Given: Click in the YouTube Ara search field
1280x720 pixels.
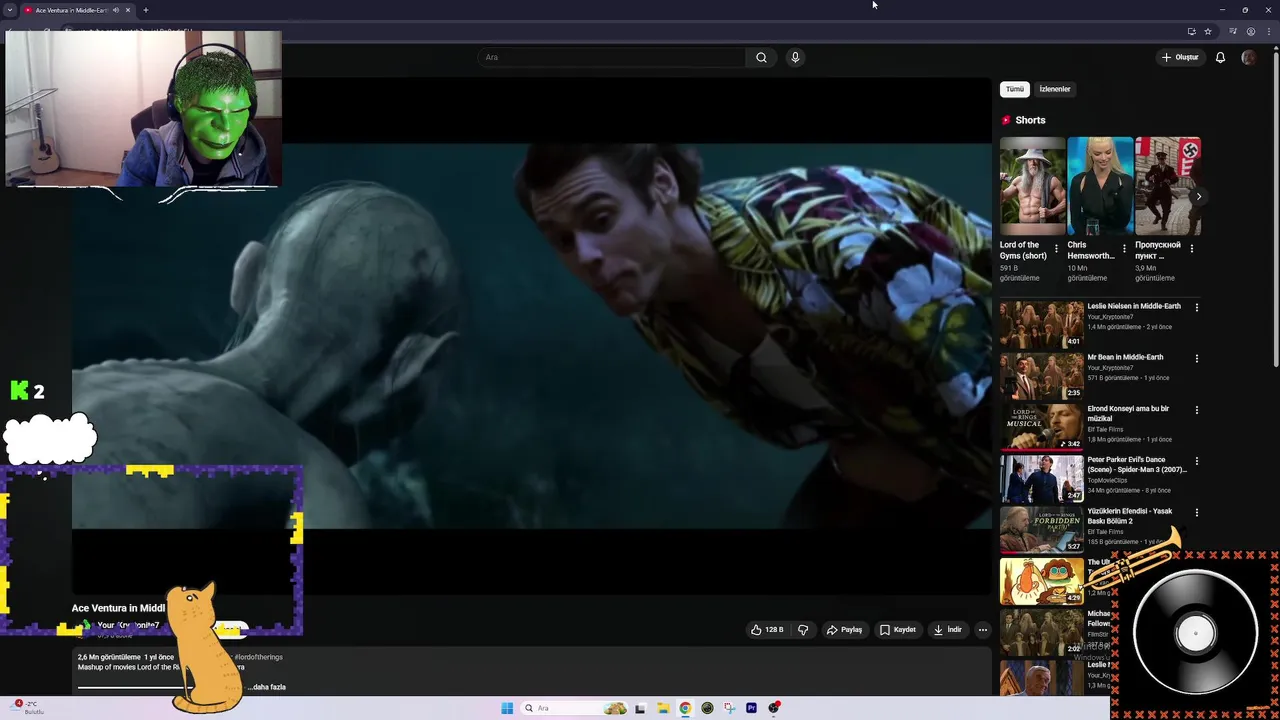Looking at the screenshot, I should (612, 57).
